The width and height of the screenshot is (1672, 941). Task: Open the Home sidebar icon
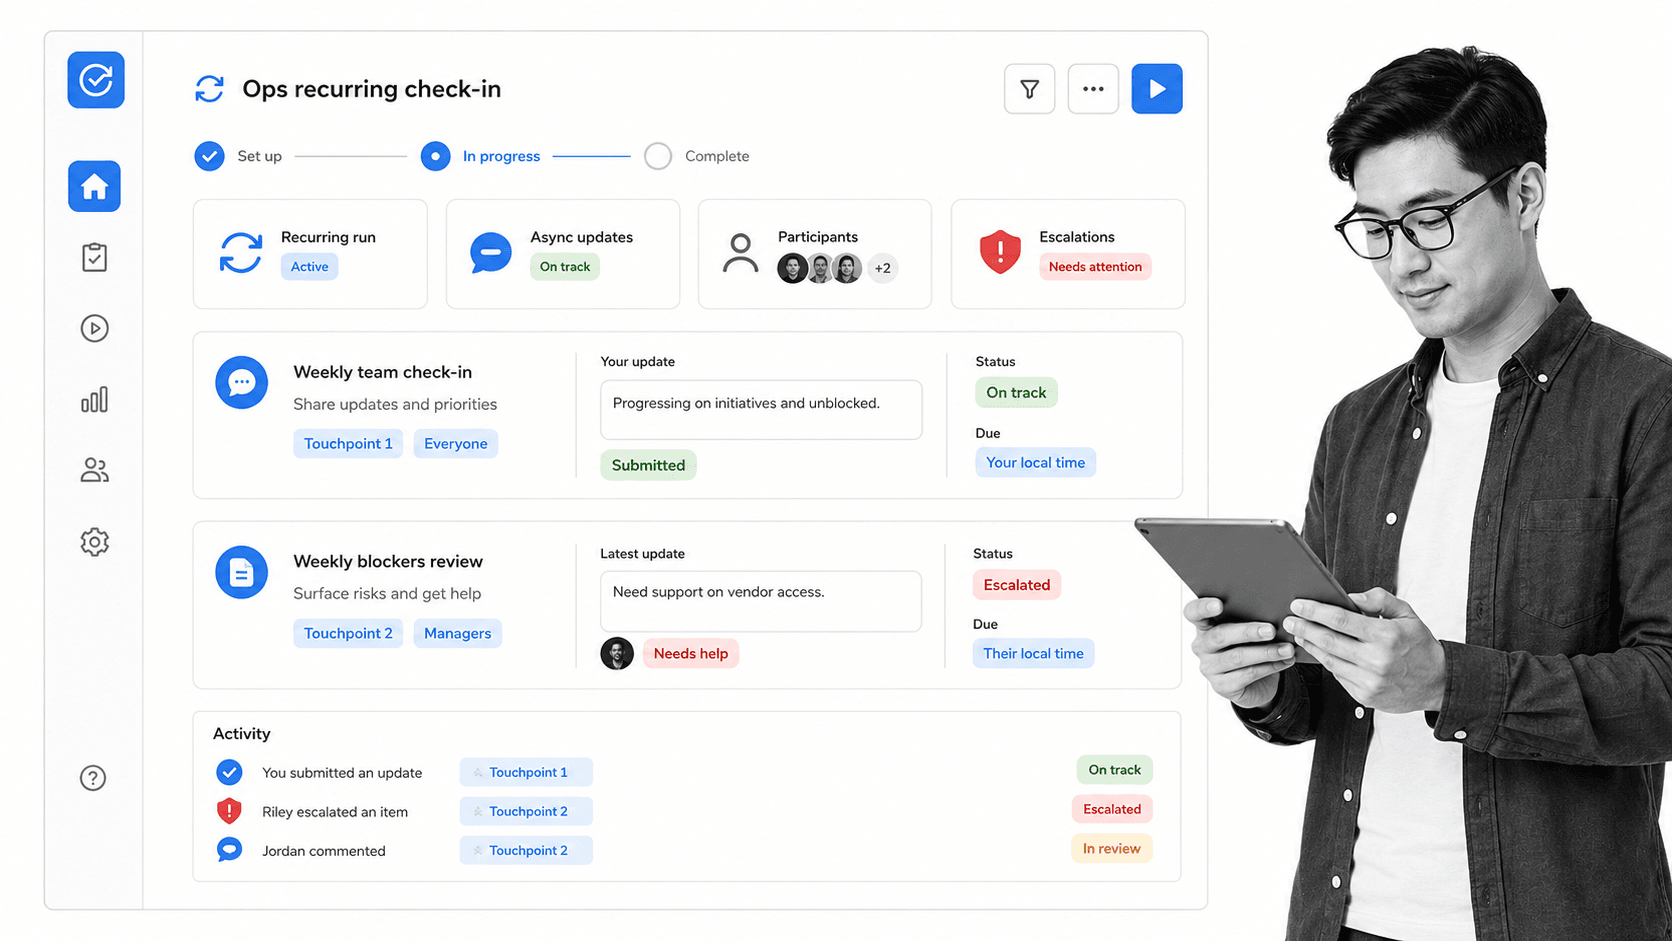pos(95,186)
